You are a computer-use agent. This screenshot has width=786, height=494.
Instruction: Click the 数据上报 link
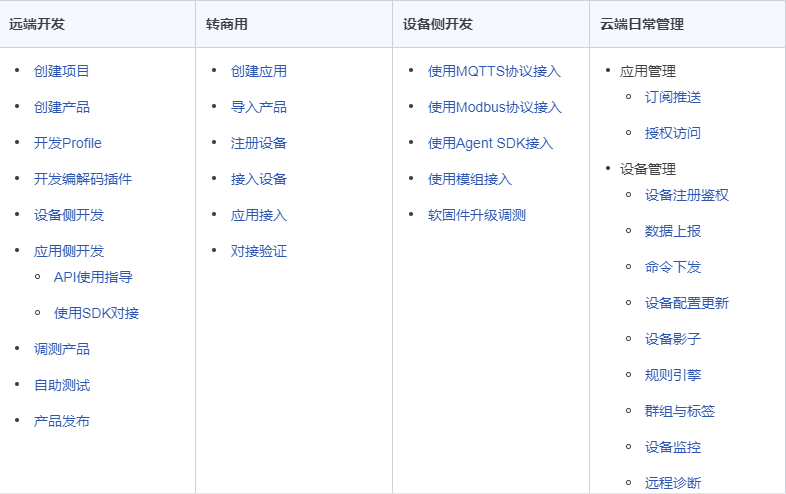pos(673,231)
